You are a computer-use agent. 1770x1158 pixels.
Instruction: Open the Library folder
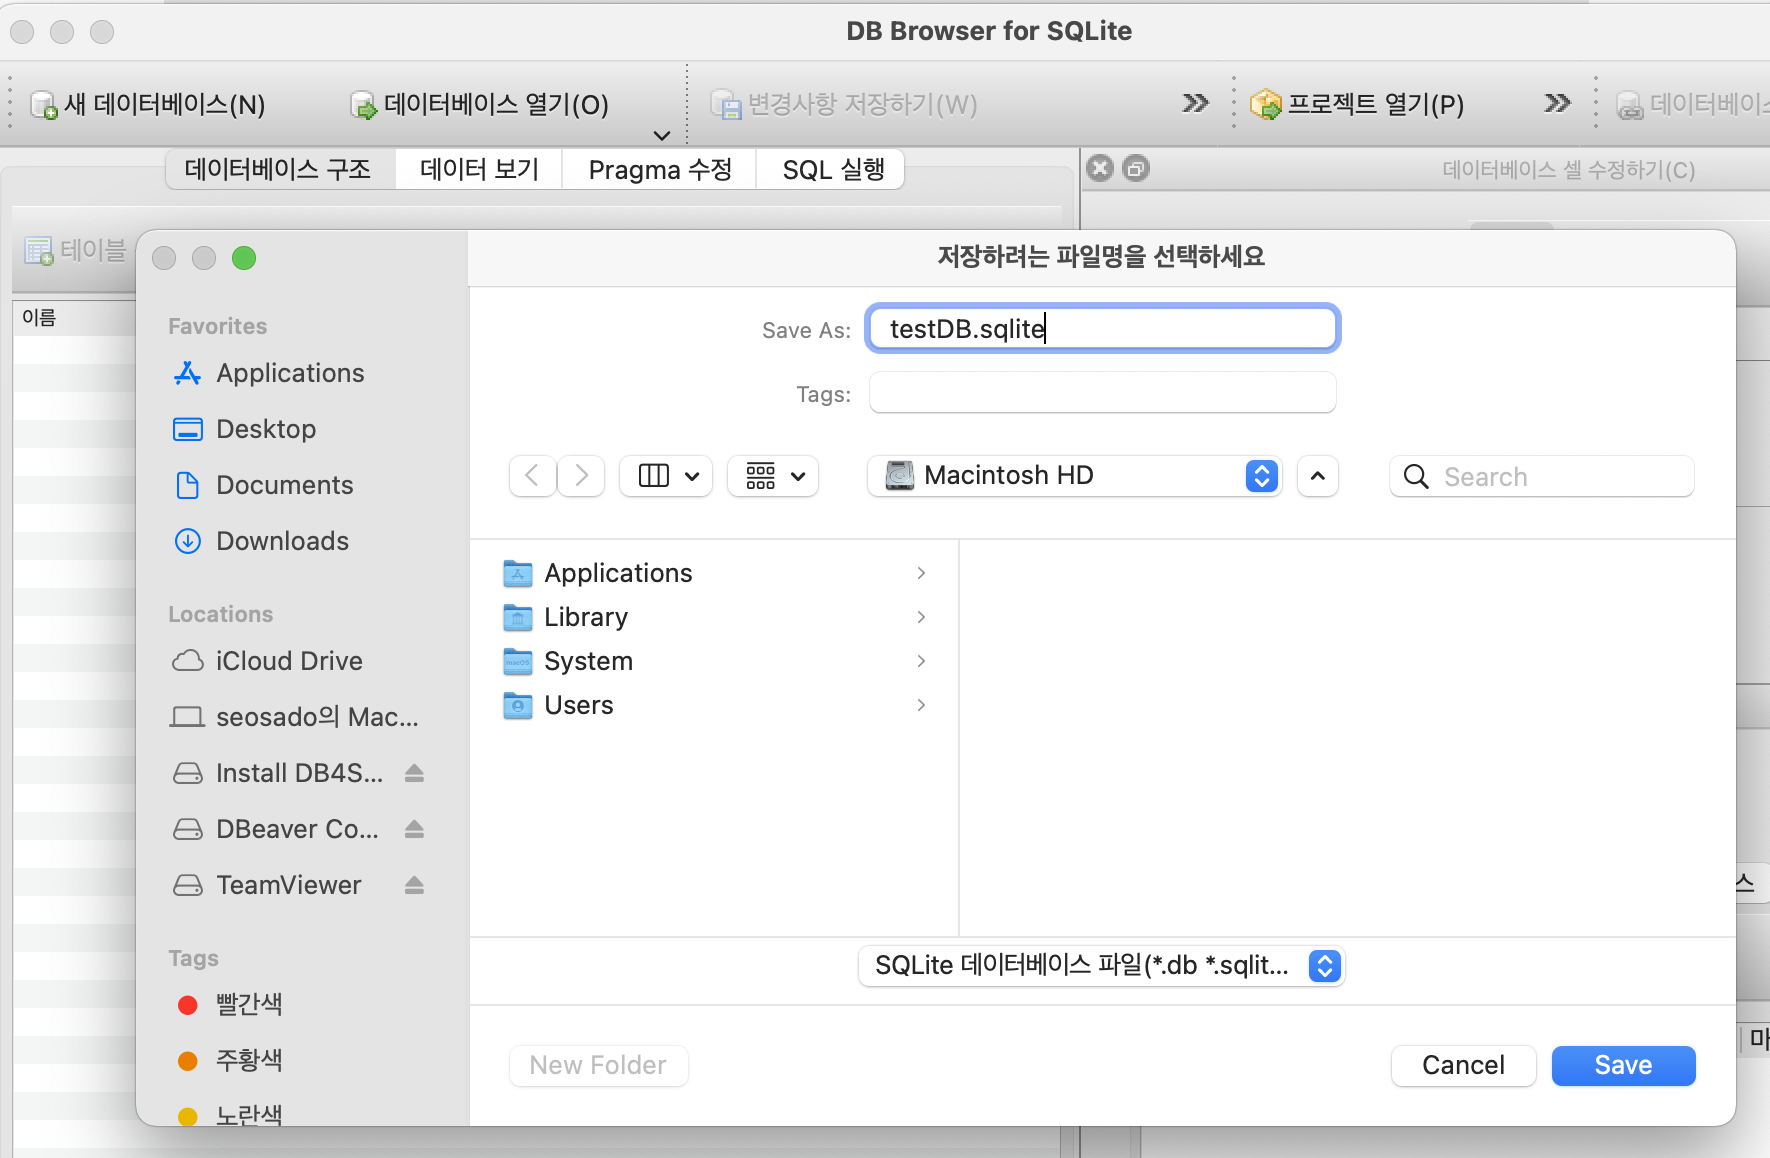tap(586, 617)
